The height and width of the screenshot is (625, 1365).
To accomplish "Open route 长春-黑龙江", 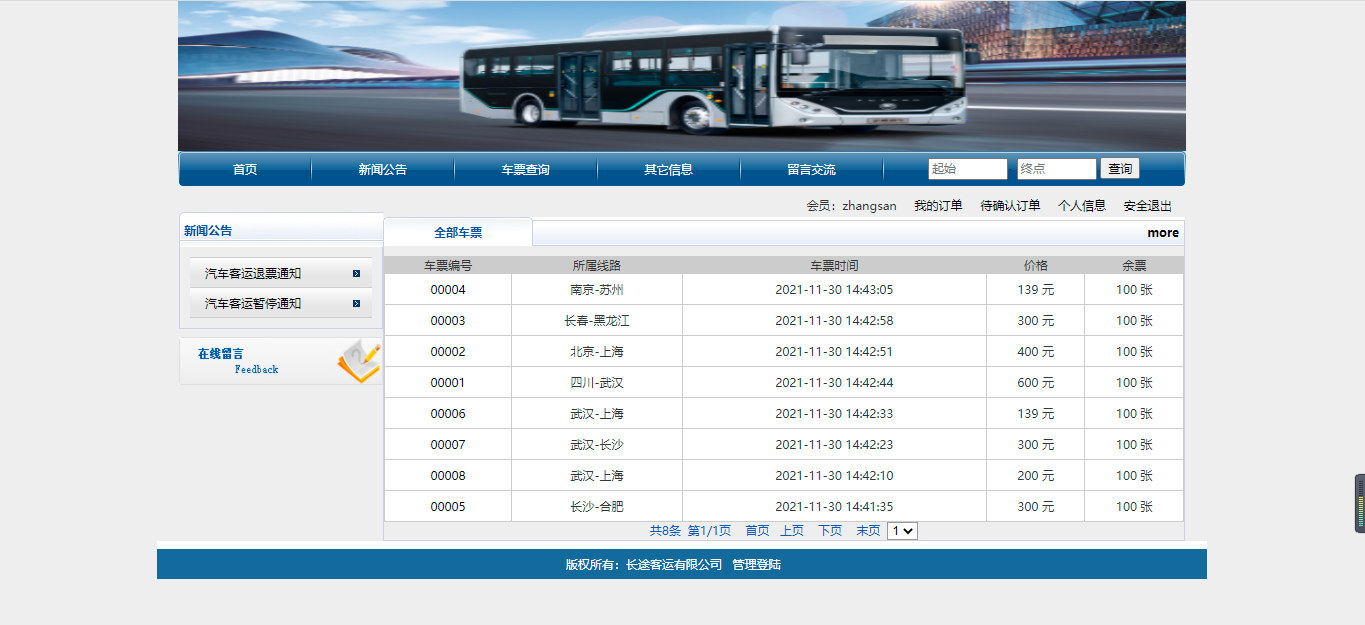I will point(597,321).
